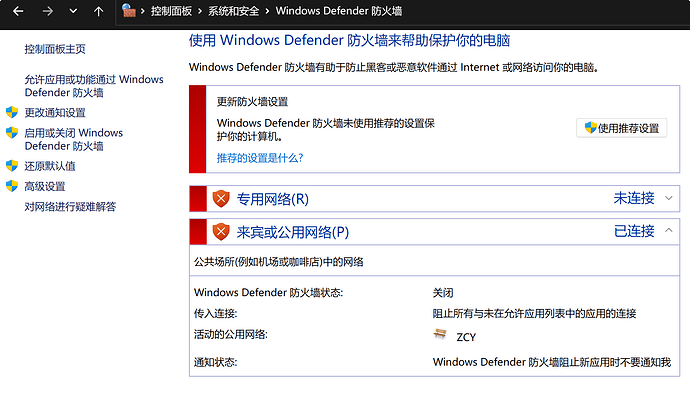Click the firewall icon in the address bar
This screenshot has height=396, width=690.
point(128,11)
